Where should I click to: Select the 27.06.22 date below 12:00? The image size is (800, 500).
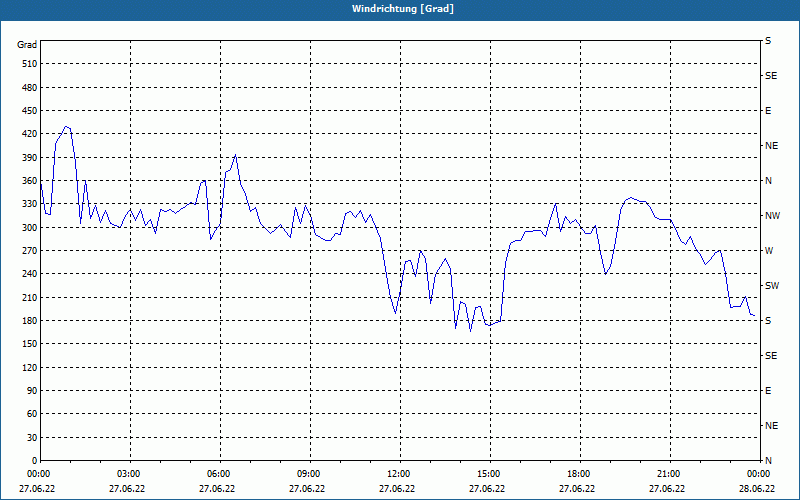[x=396, y=489]
